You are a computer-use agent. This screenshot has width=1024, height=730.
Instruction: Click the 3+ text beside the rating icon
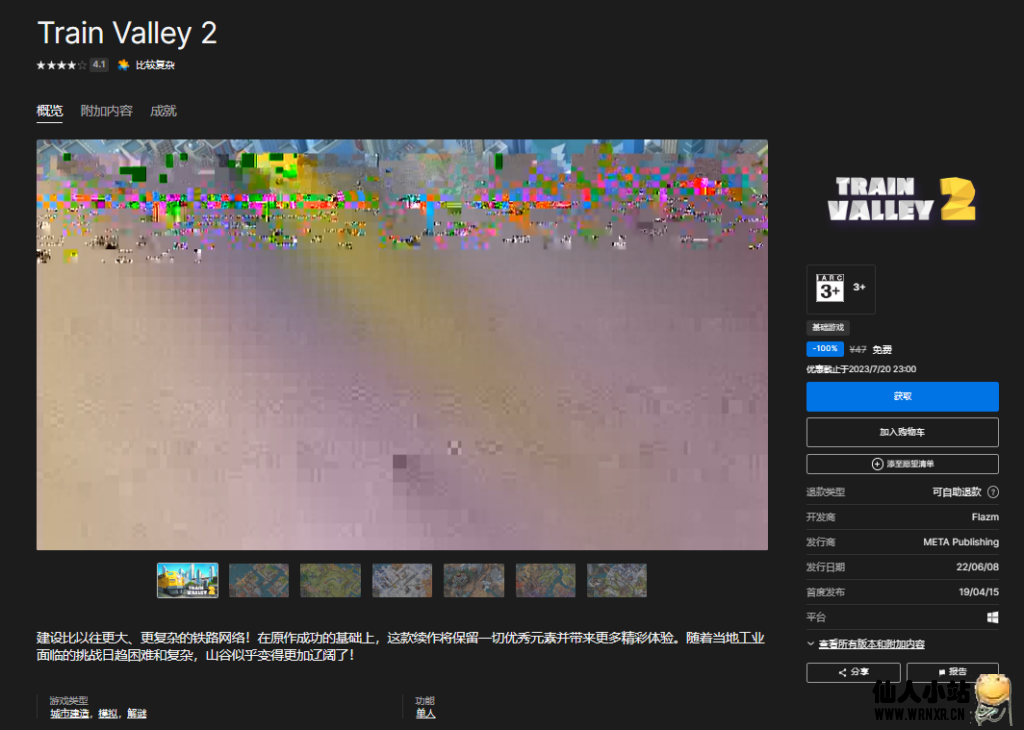coord(859,287)
